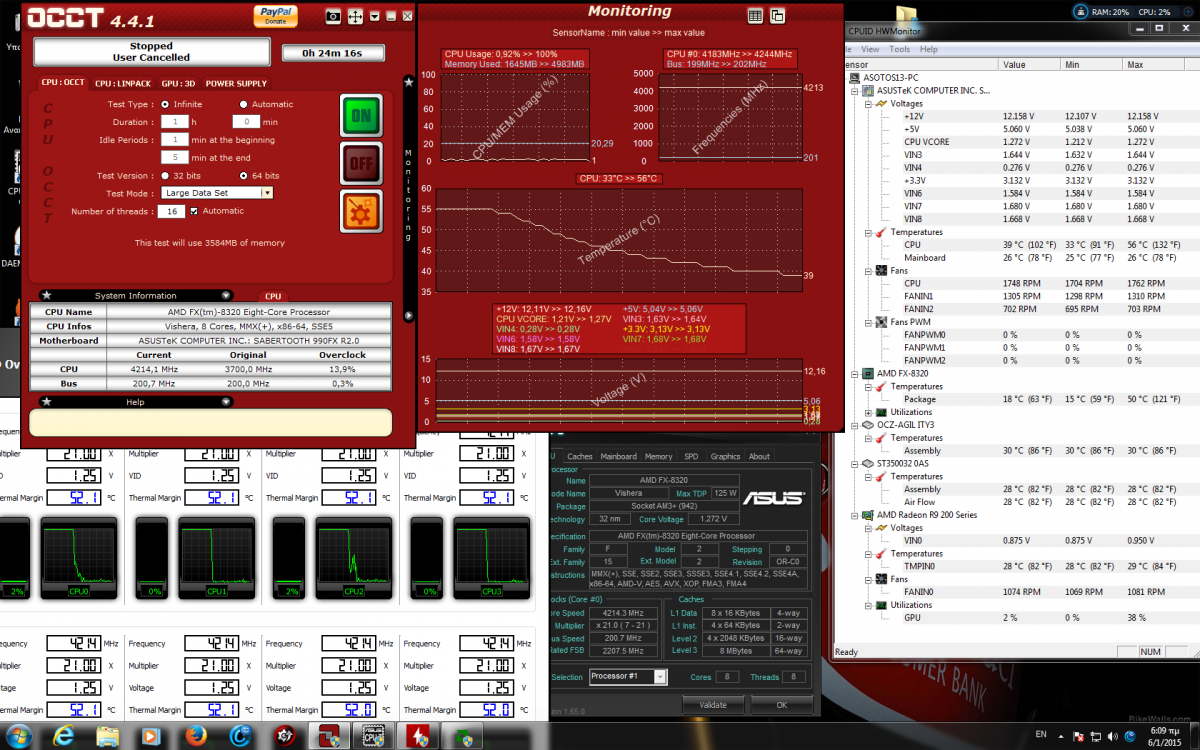Open the POWER SUPPLY tab

(237, 83)
